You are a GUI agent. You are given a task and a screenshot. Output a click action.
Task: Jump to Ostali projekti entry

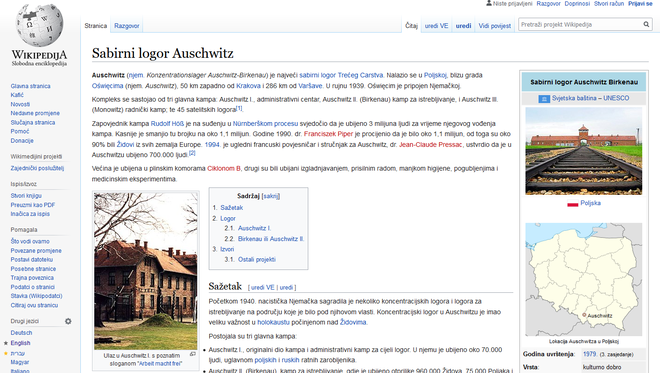point(257,260)
